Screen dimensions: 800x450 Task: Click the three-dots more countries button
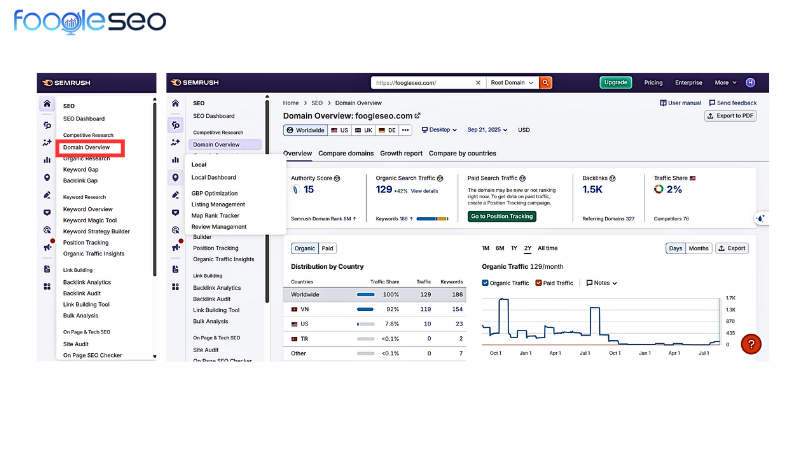tap(405, 130)
